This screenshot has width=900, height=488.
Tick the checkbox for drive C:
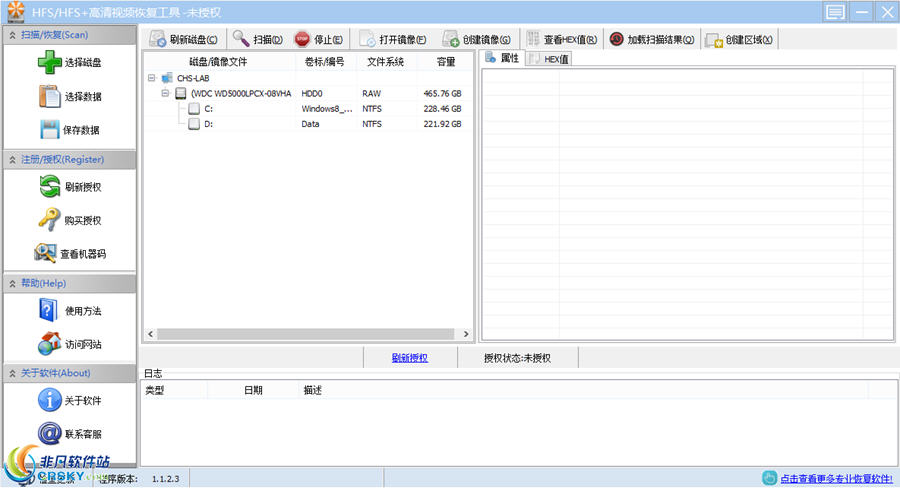pos(194,109)
